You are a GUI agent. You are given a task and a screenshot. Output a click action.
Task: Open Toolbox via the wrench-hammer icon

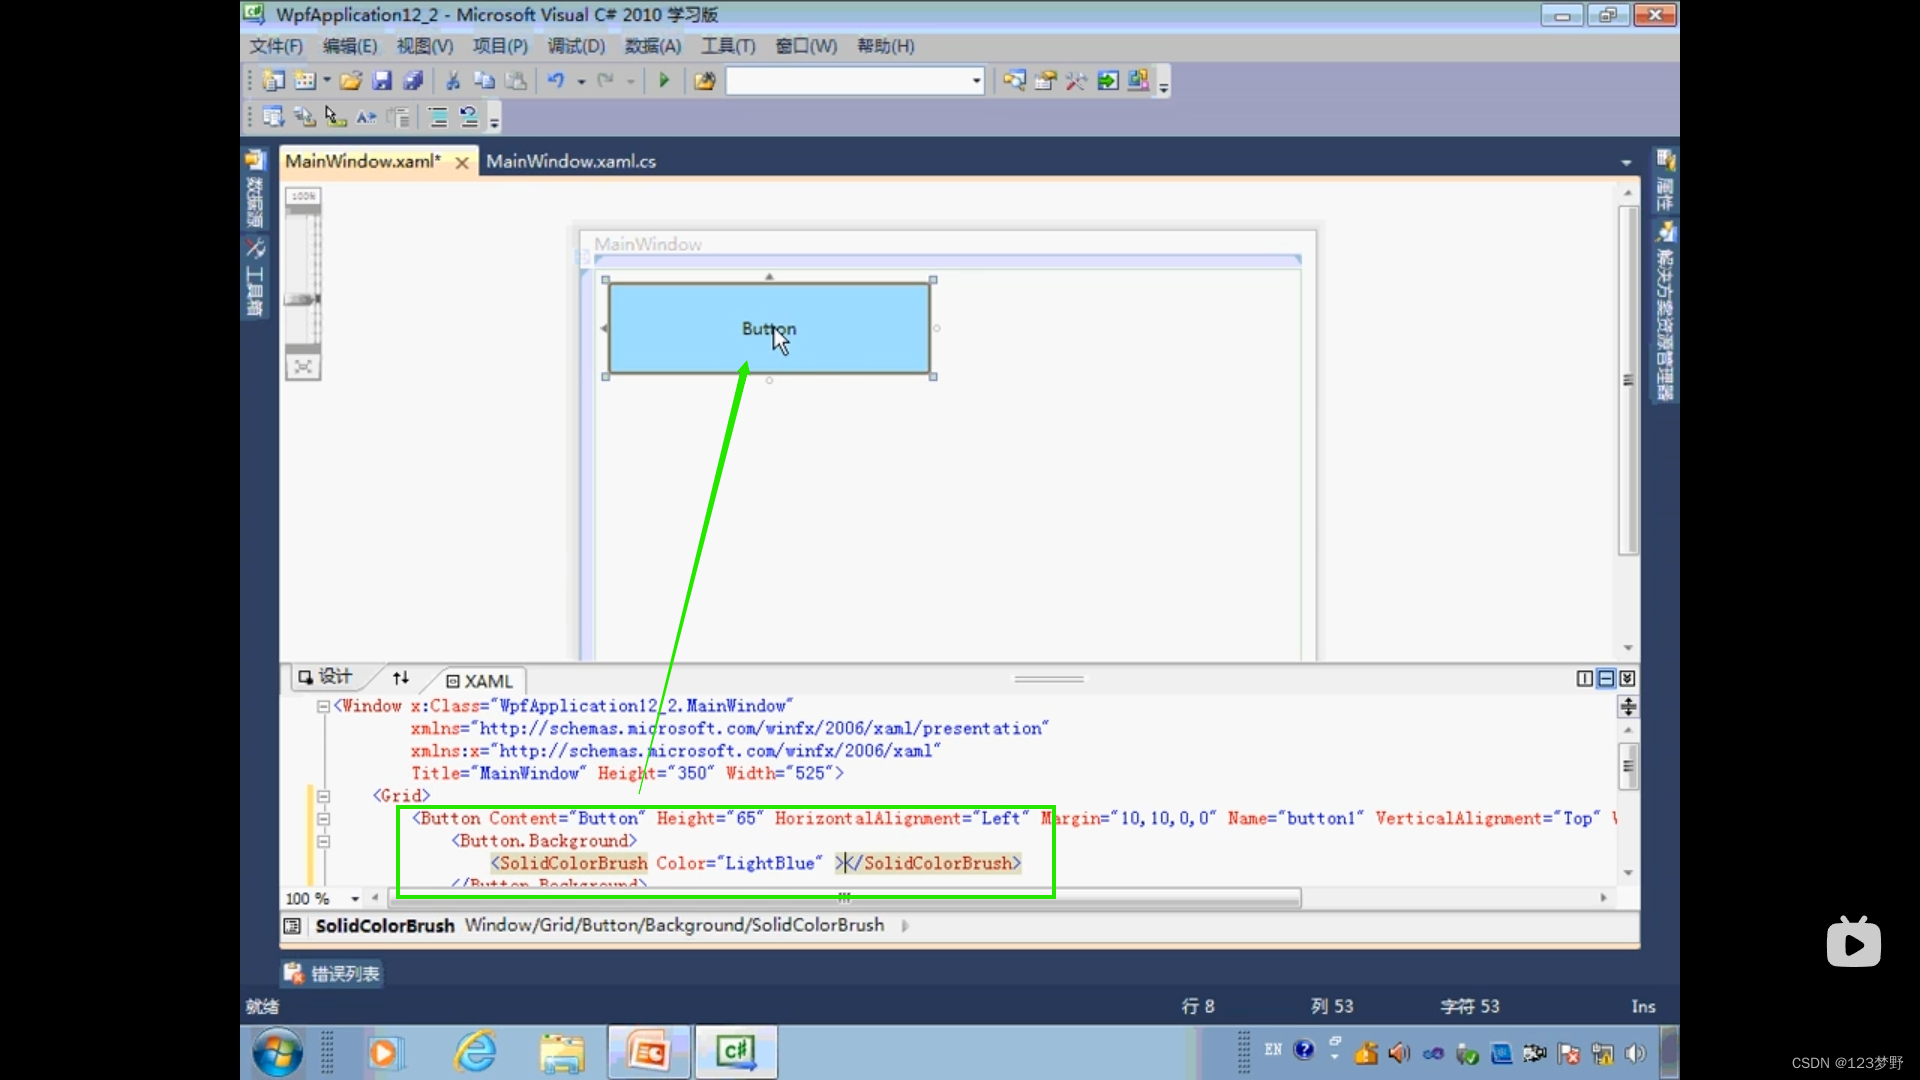pyautogui.click(x=1077, y=81)
